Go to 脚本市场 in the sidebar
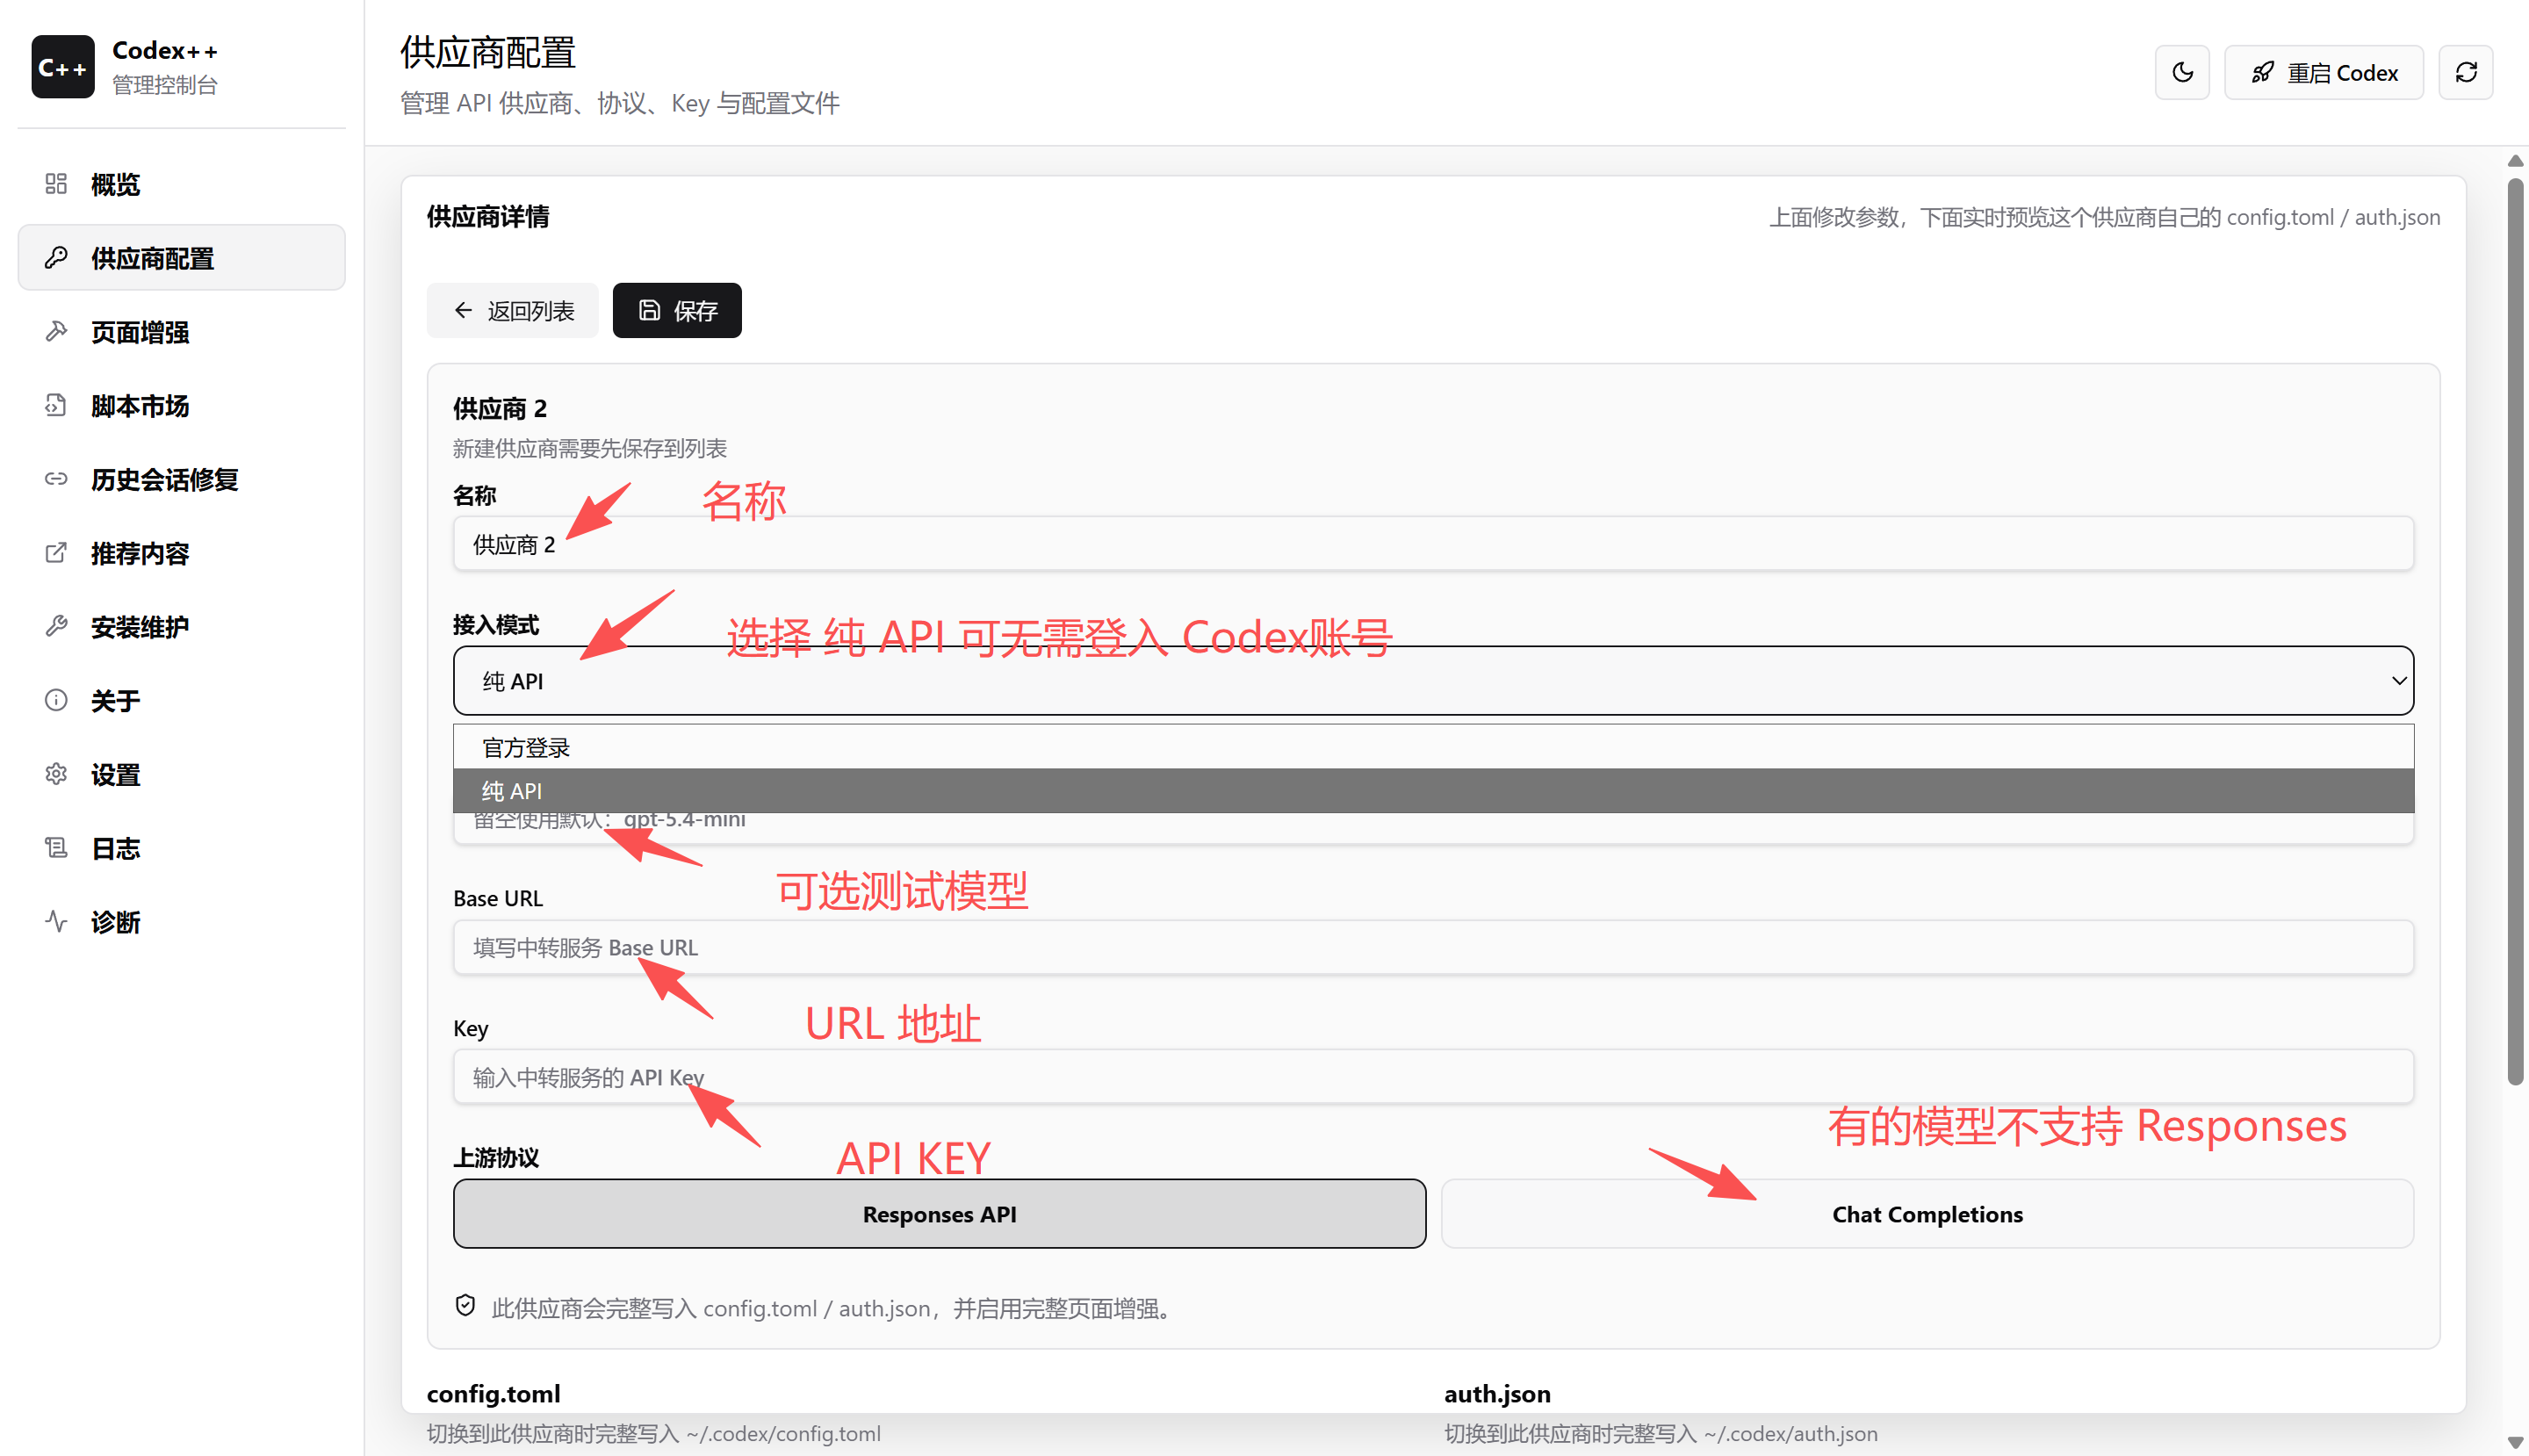Screen dimensions: 2529x1456 point(182,405)
